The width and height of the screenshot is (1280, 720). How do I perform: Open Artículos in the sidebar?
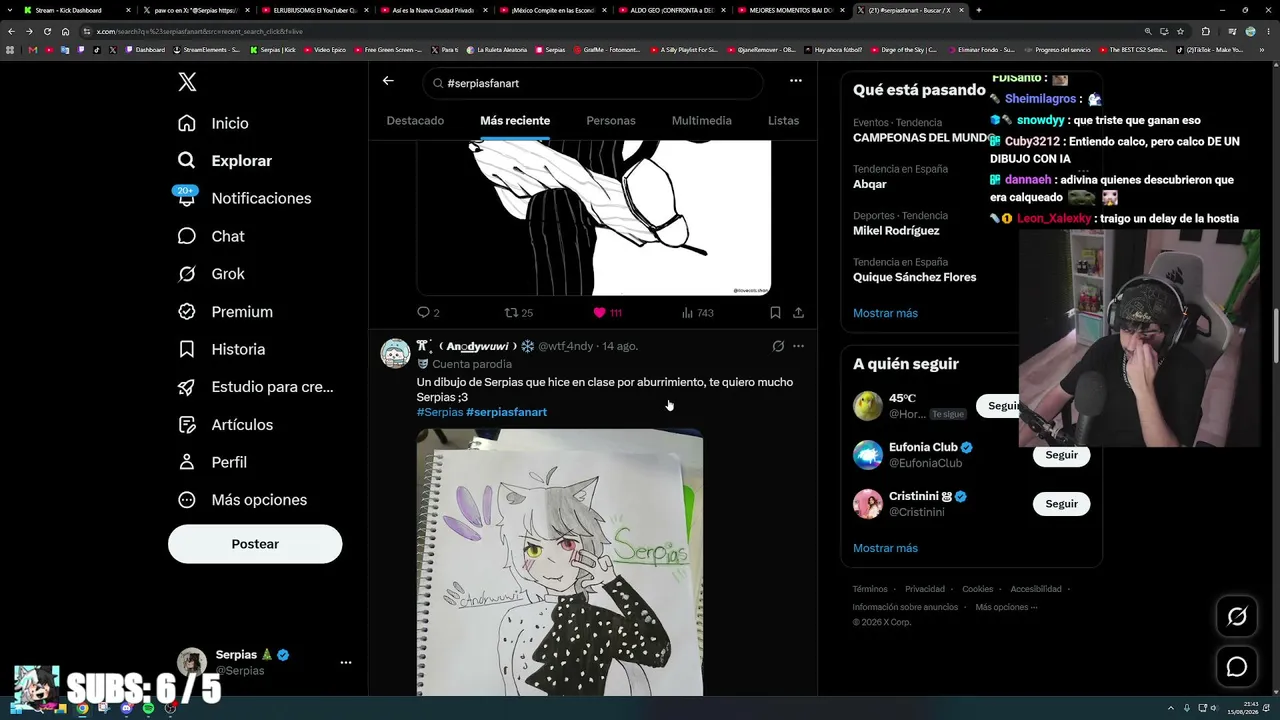pos(225,425)
